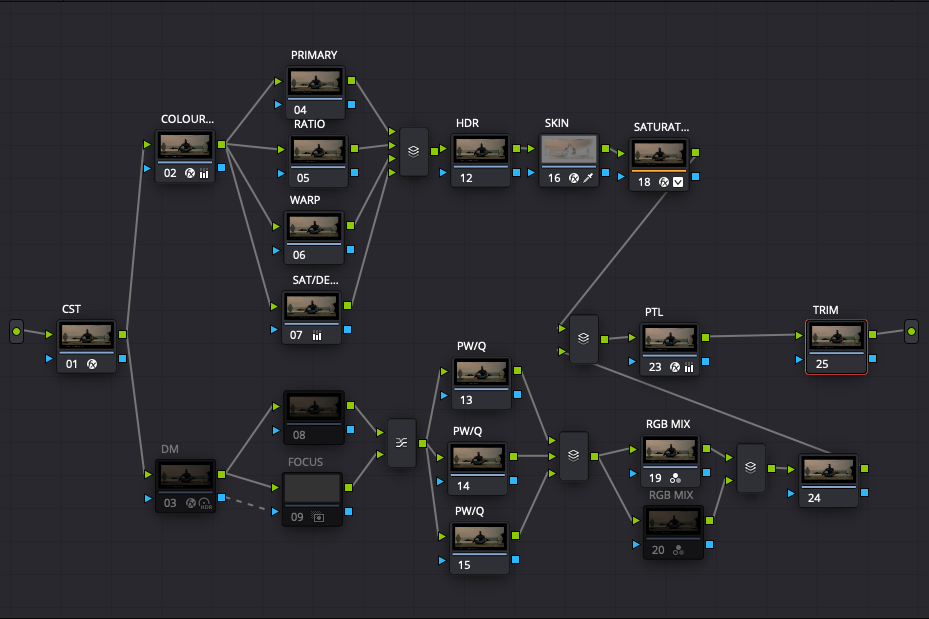Click the node graph source input on left
The image size is (929, 619).
pyautogui.click(x=16, y=331)
